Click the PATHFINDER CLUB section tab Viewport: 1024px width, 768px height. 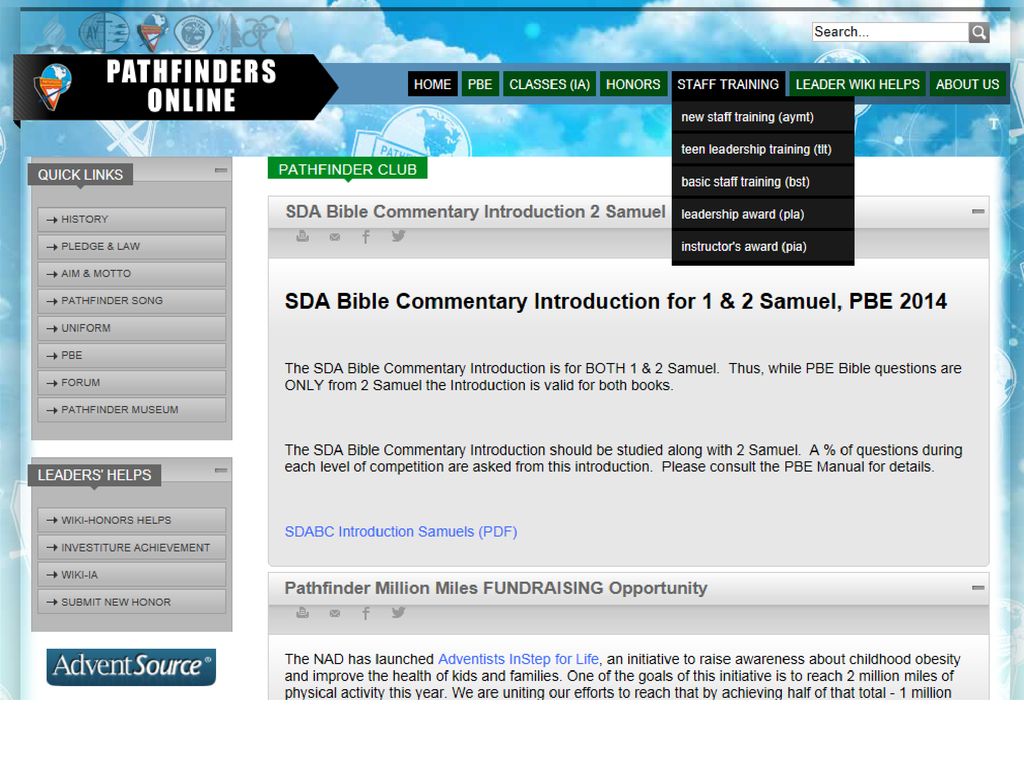pyautogui.click(x=347, y=169)
